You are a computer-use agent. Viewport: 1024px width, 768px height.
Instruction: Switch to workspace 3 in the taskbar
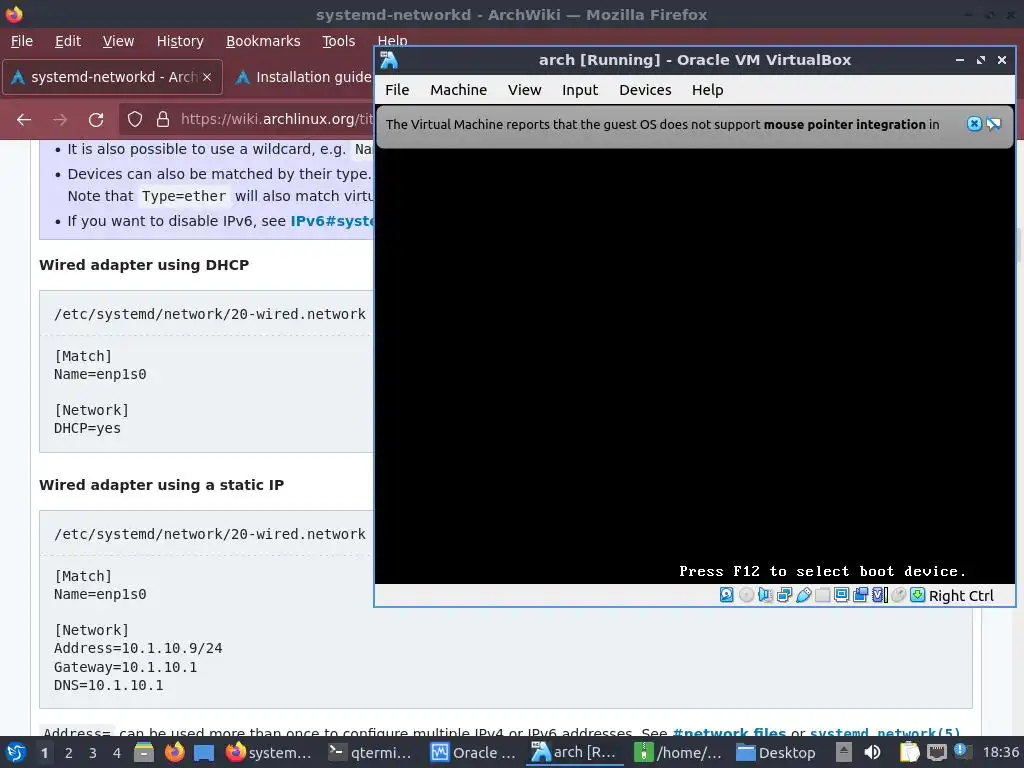93,753
